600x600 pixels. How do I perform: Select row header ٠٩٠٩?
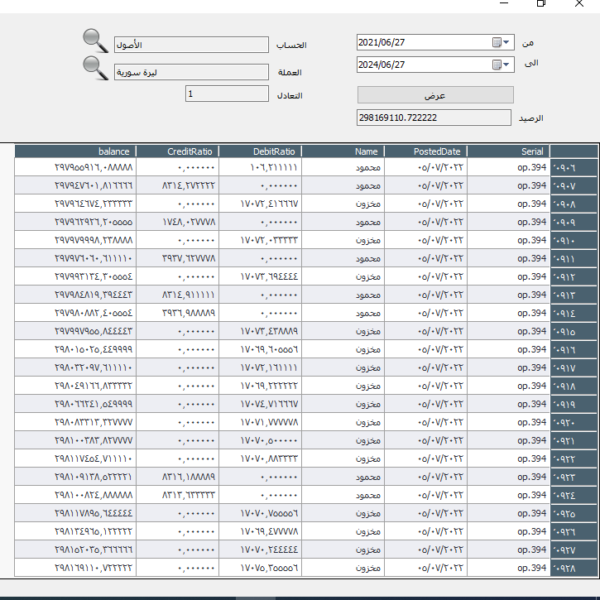574,222
